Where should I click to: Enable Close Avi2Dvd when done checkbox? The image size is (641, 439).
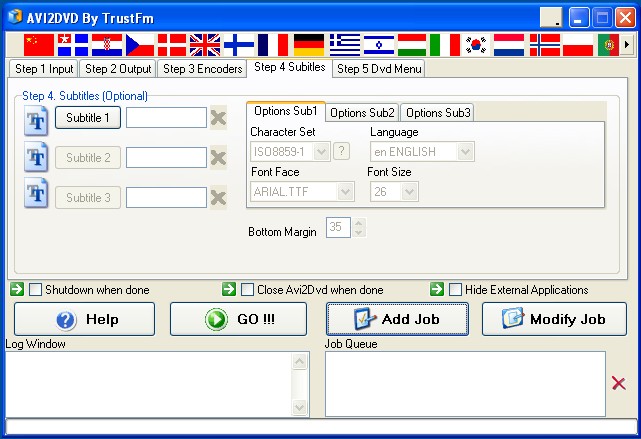[247, 290]
